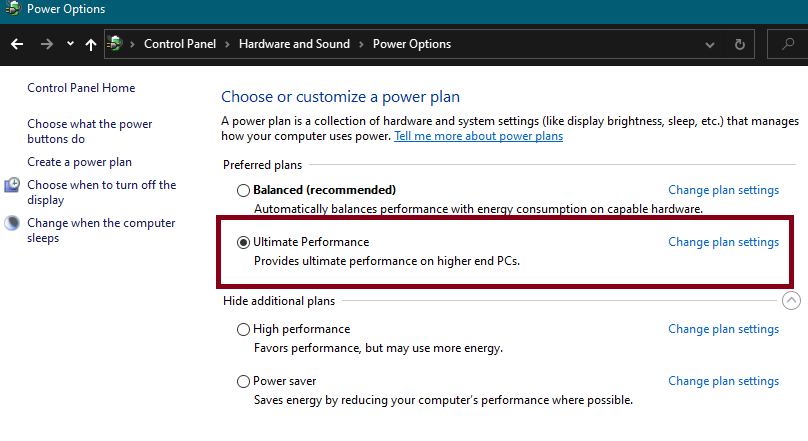
Task: Click the search magnifier icon
Action: coord(788,44)
